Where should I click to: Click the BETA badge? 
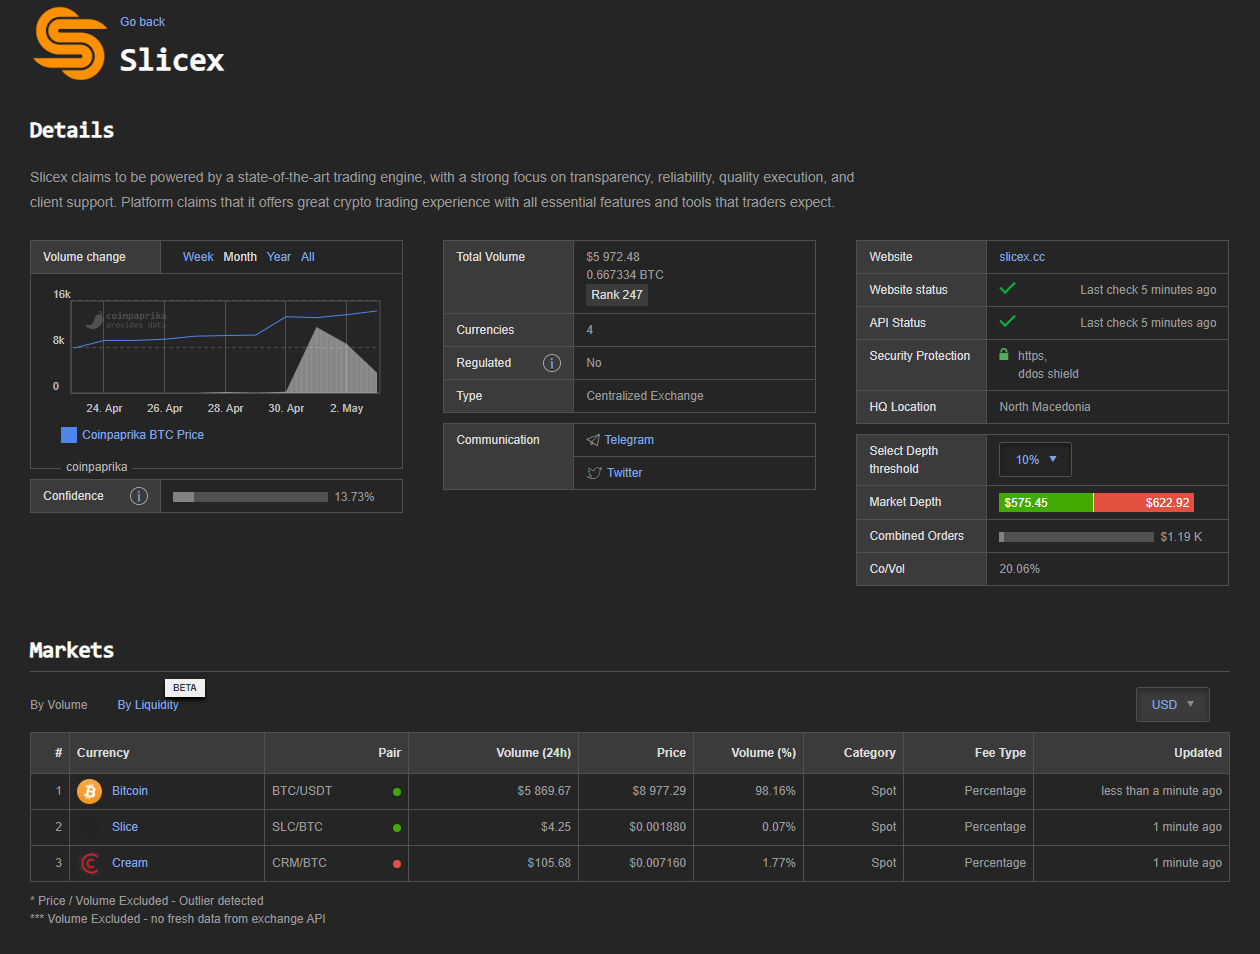point(185,688)
